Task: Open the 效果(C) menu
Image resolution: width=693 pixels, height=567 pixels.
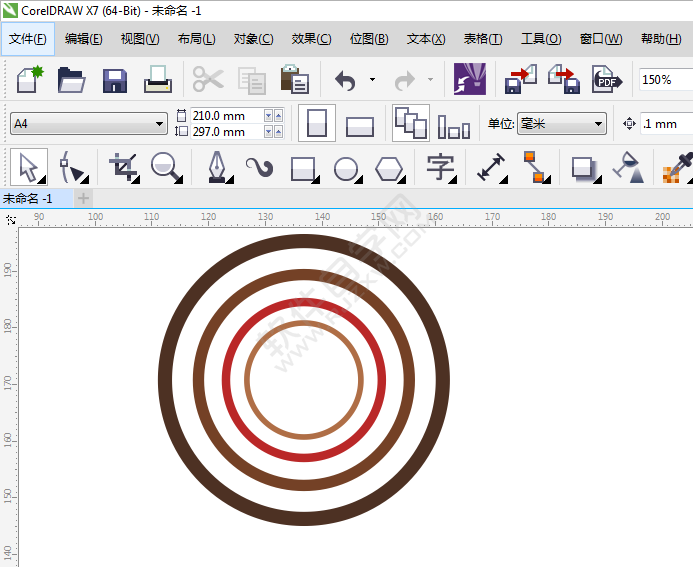Action: [311, 39]
